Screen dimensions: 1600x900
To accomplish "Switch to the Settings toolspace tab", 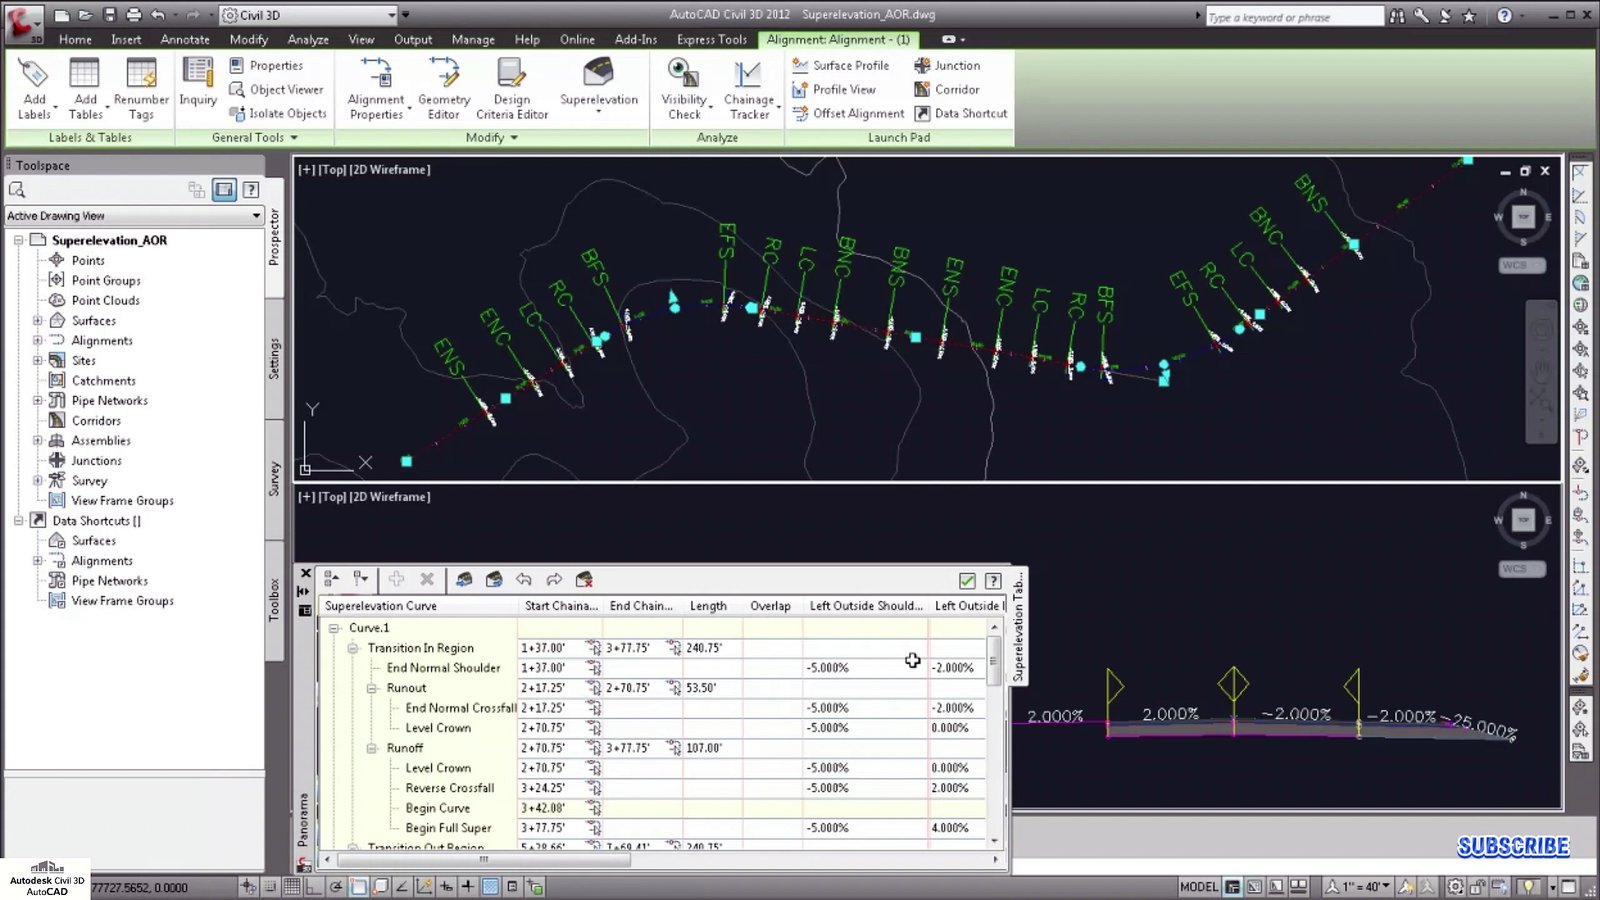I will click(275, 358).
